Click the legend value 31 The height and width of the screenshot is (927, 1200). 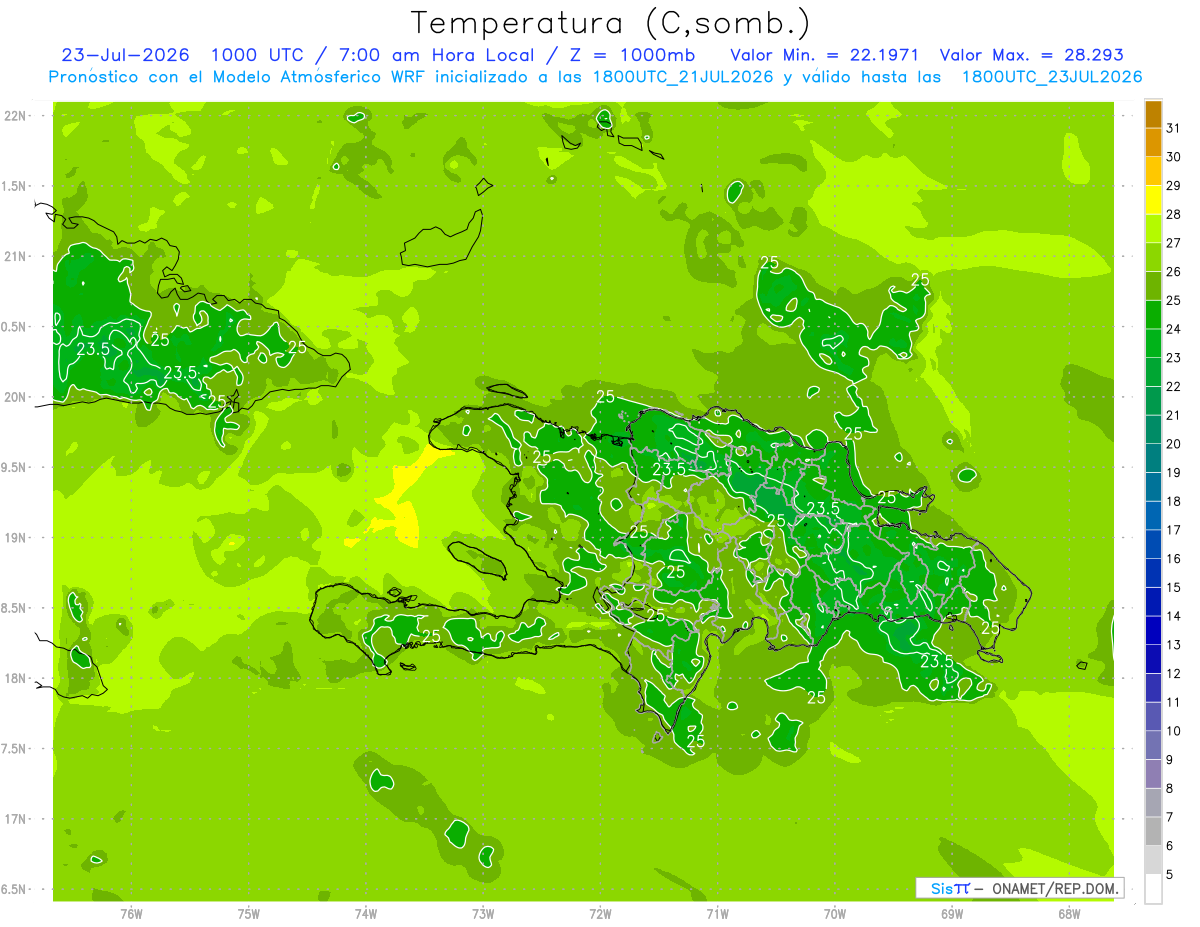1174,128
